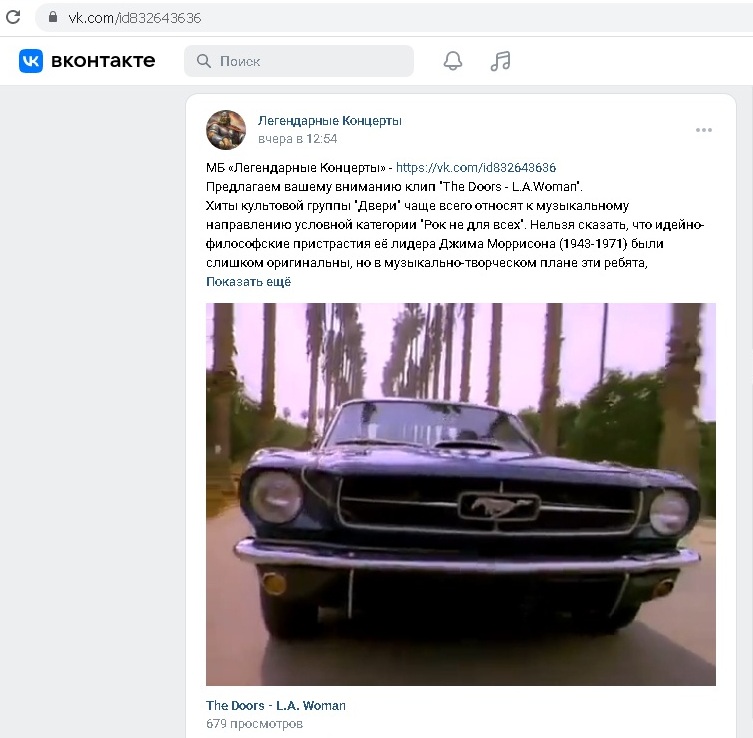
Task: Open The Doors - L.A. Woman video title
Action: tap(276, 705)
